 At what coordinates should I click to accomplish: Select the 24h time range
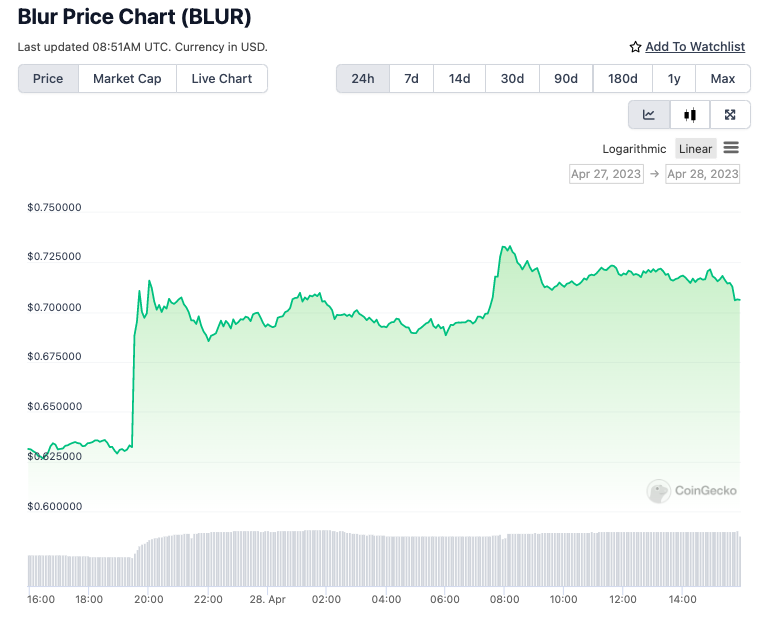363,79
